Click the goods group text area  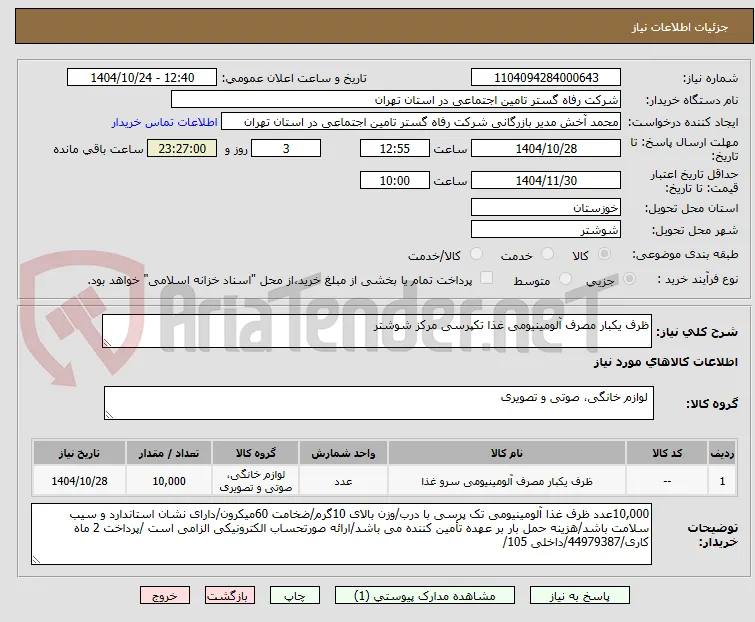379,403
